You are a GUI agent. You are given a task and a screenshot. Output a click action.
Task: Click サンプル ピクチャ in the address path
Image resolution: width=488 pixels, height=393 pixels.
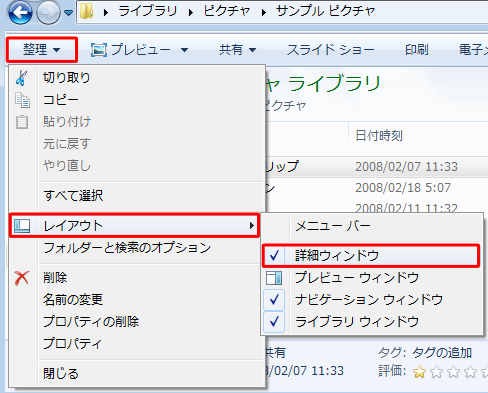coord(325,12)
